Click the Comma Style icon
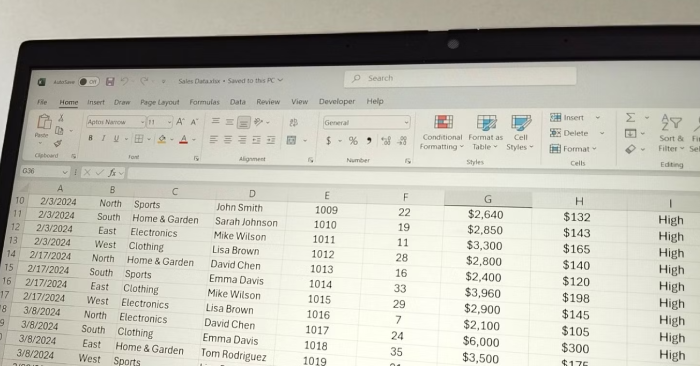This screenshot has height=366, width=700. click(369, 141)
